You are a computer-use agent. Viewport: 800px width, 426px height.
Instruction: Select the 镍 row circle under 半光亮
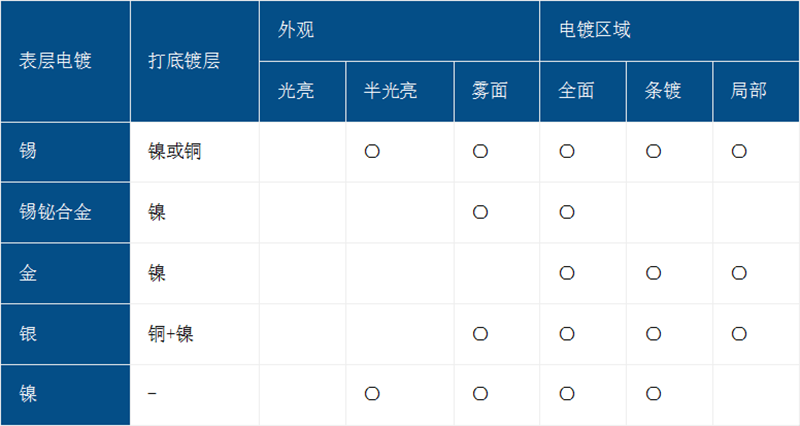[372, 394]
